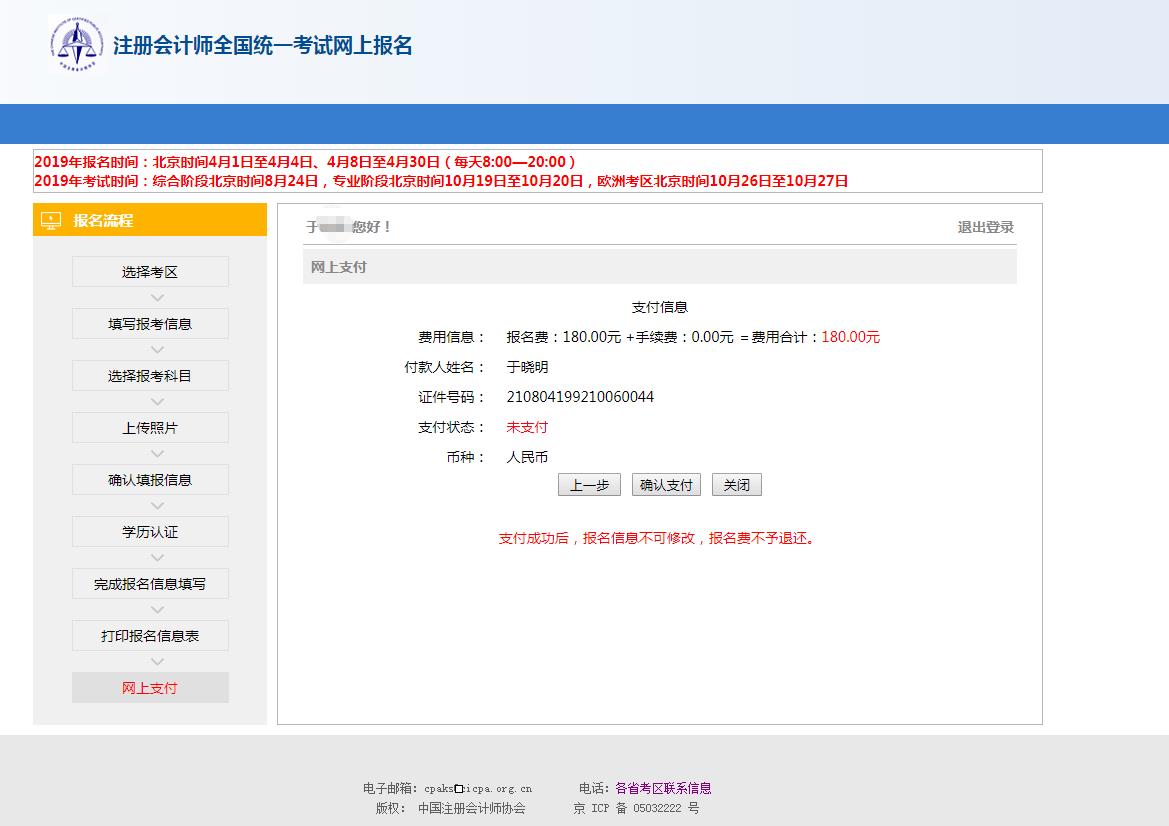Click 确认填报信息 in the sidebar

(x=149, y=479)
